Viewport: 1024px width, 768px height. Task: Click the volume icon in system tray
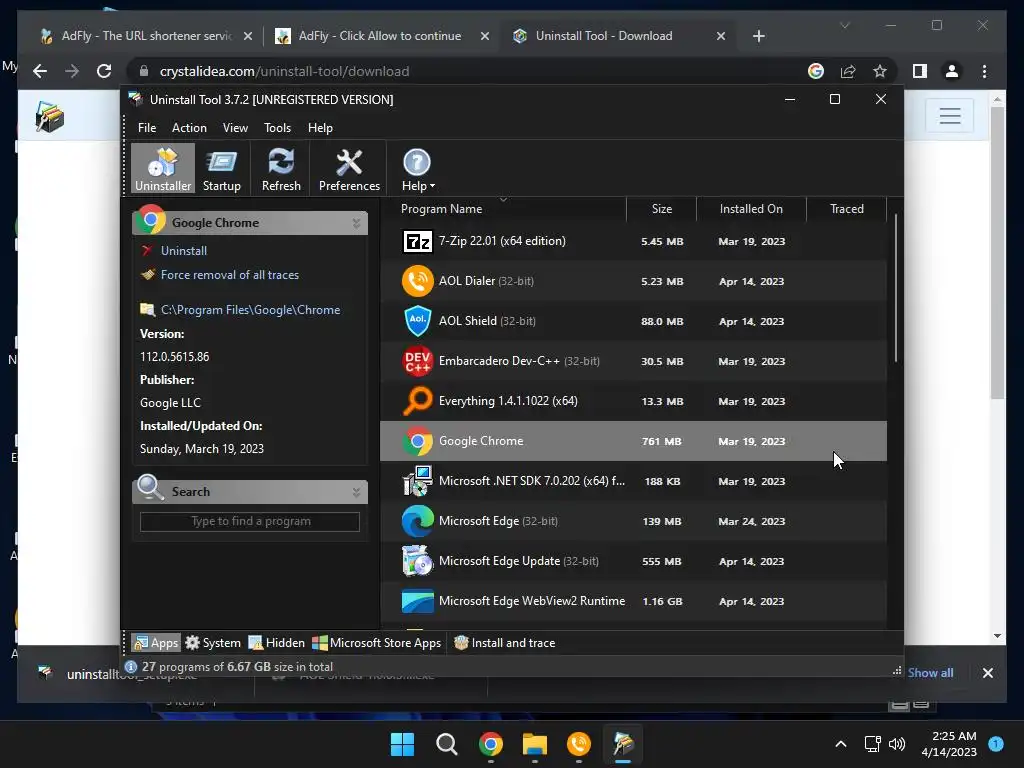coord(897,744)
